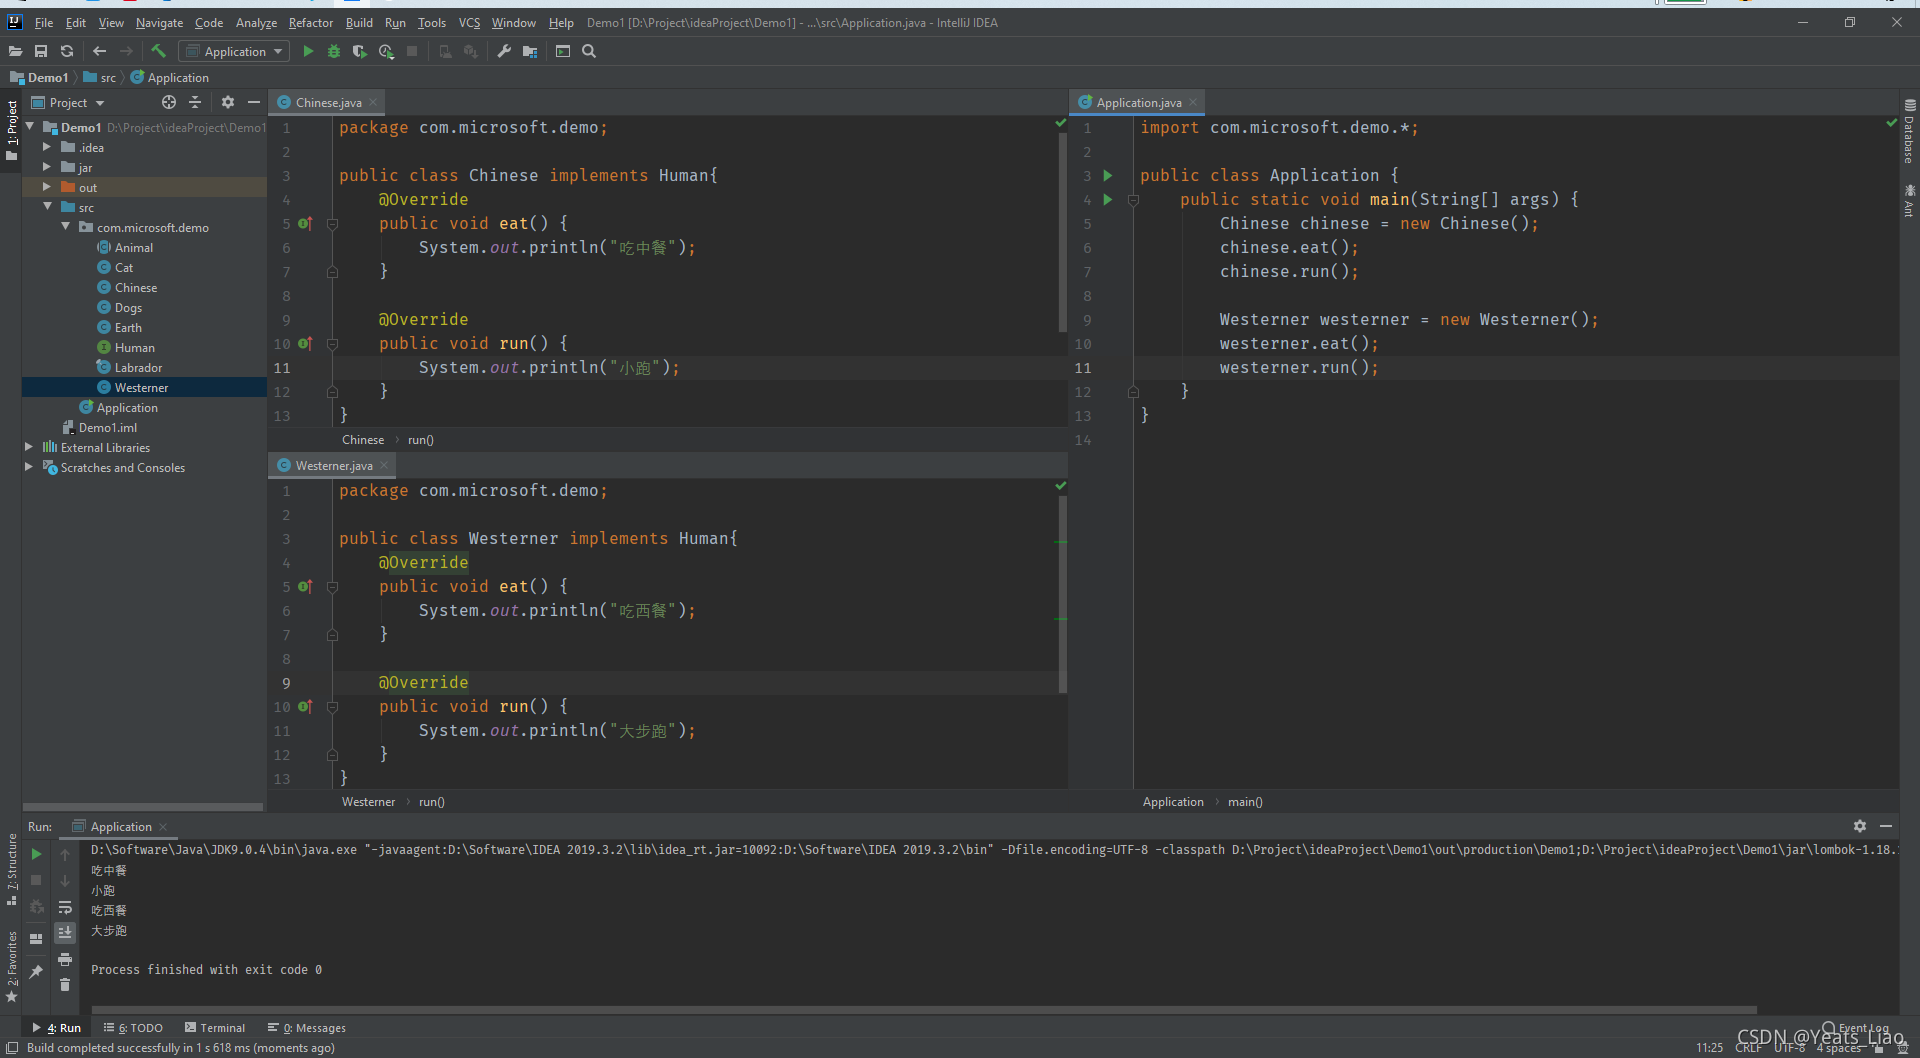Click the green Debug bug icon
1920x1058 pixels.
coord(334,51)
